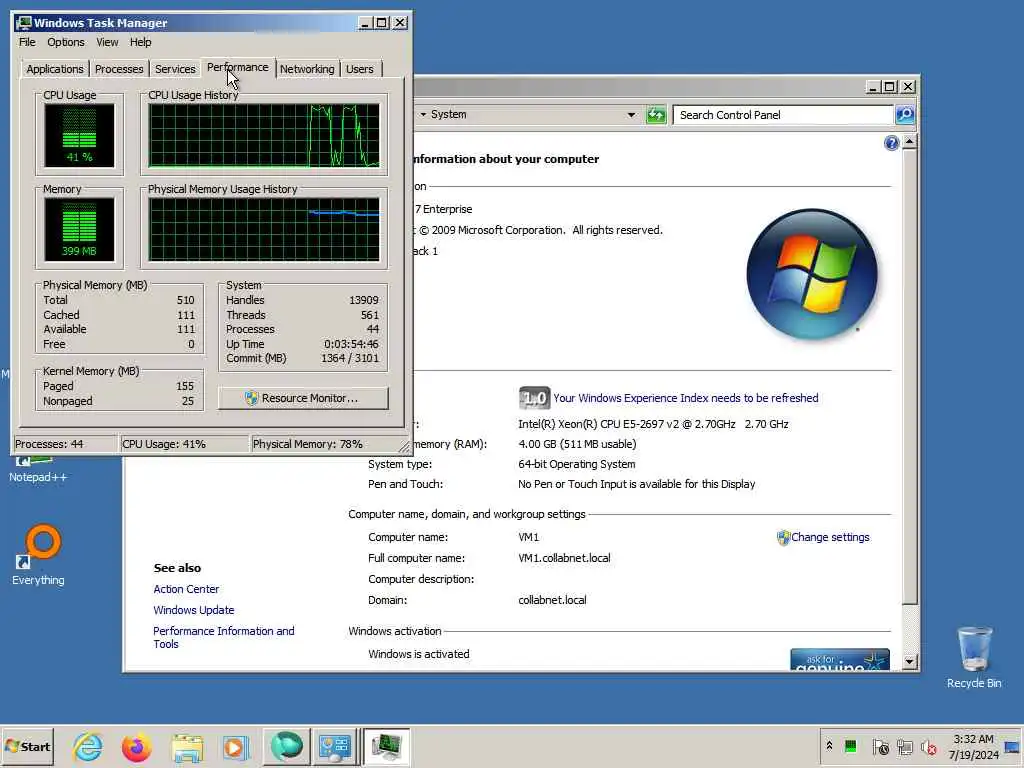The image size is (1024, 768).
Task: Open the Action Center link under See also
Action: [186, 588]
